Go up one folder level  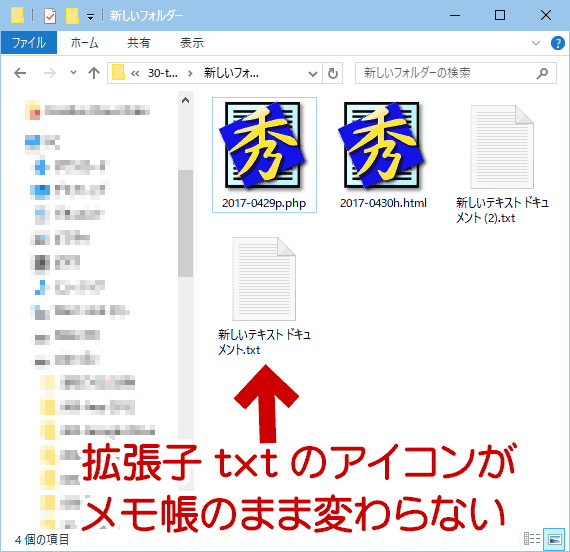(94, 73)
